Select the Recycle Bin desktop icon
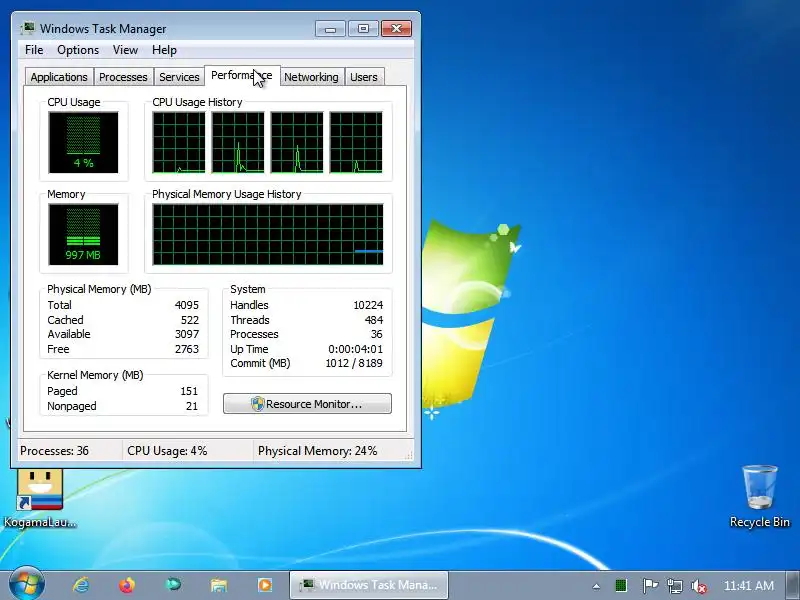The height and width of the screenshot is (600, 800). [x=760, y=496]
